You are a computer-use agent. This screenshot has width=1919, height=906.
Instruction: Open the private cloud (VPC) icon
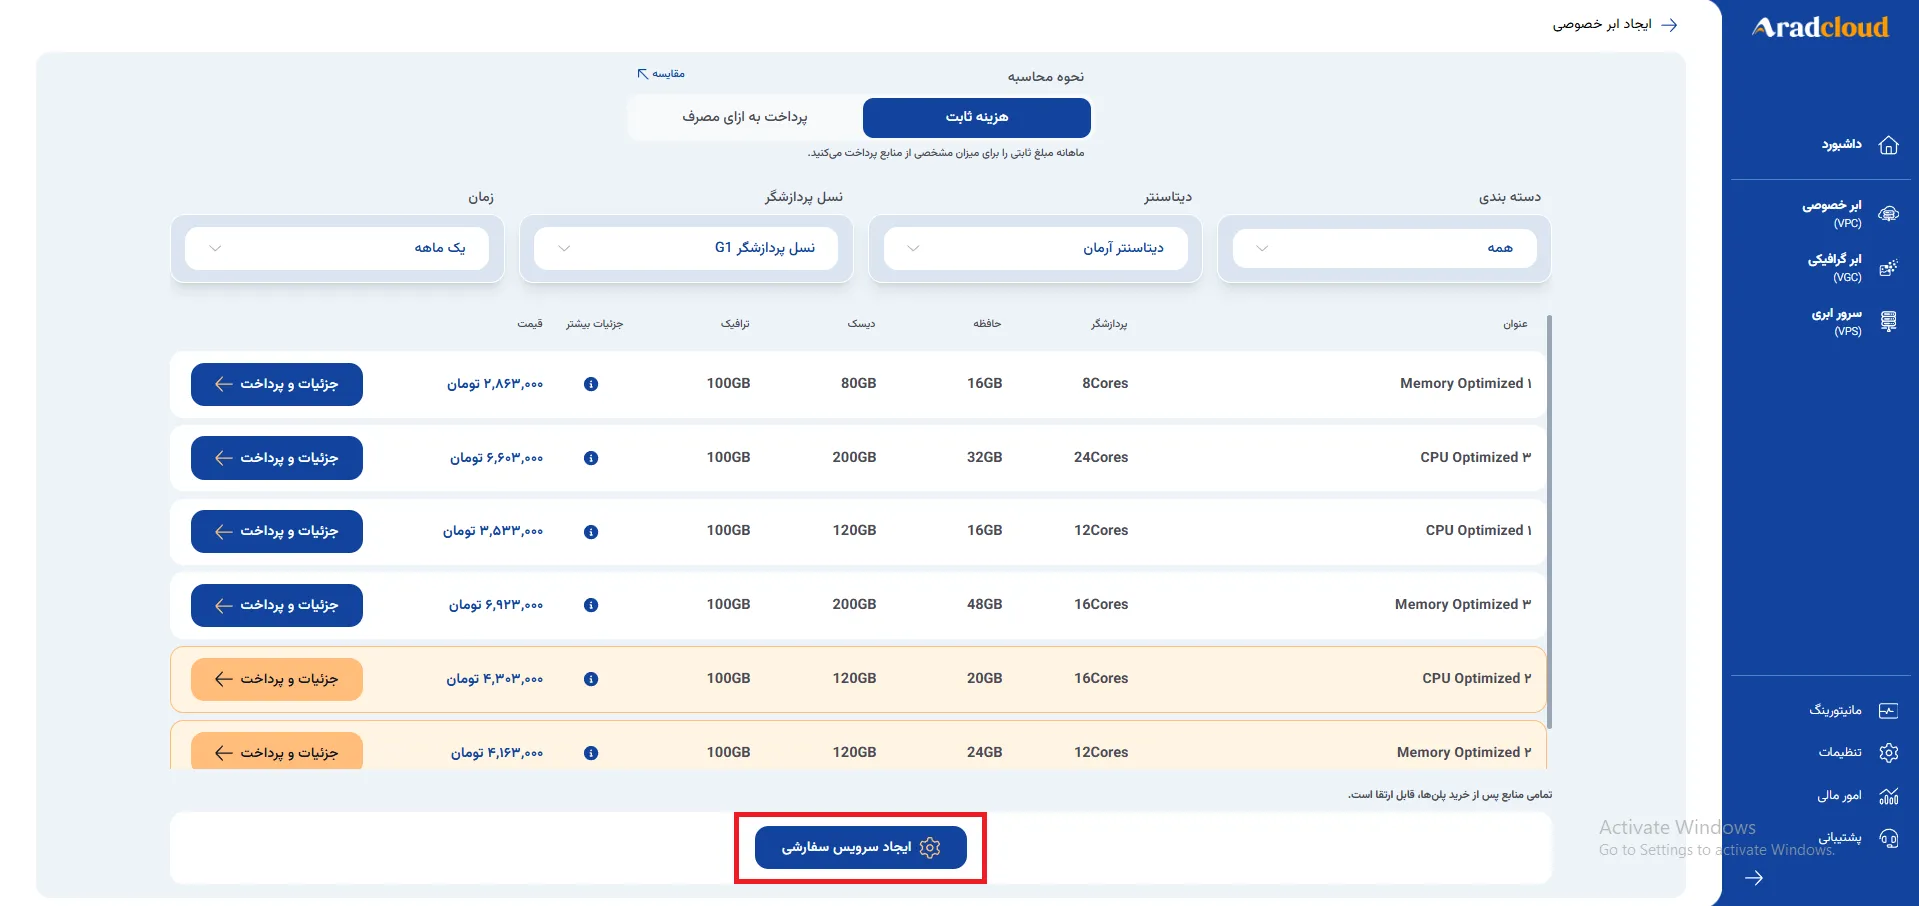point(1888,214)
